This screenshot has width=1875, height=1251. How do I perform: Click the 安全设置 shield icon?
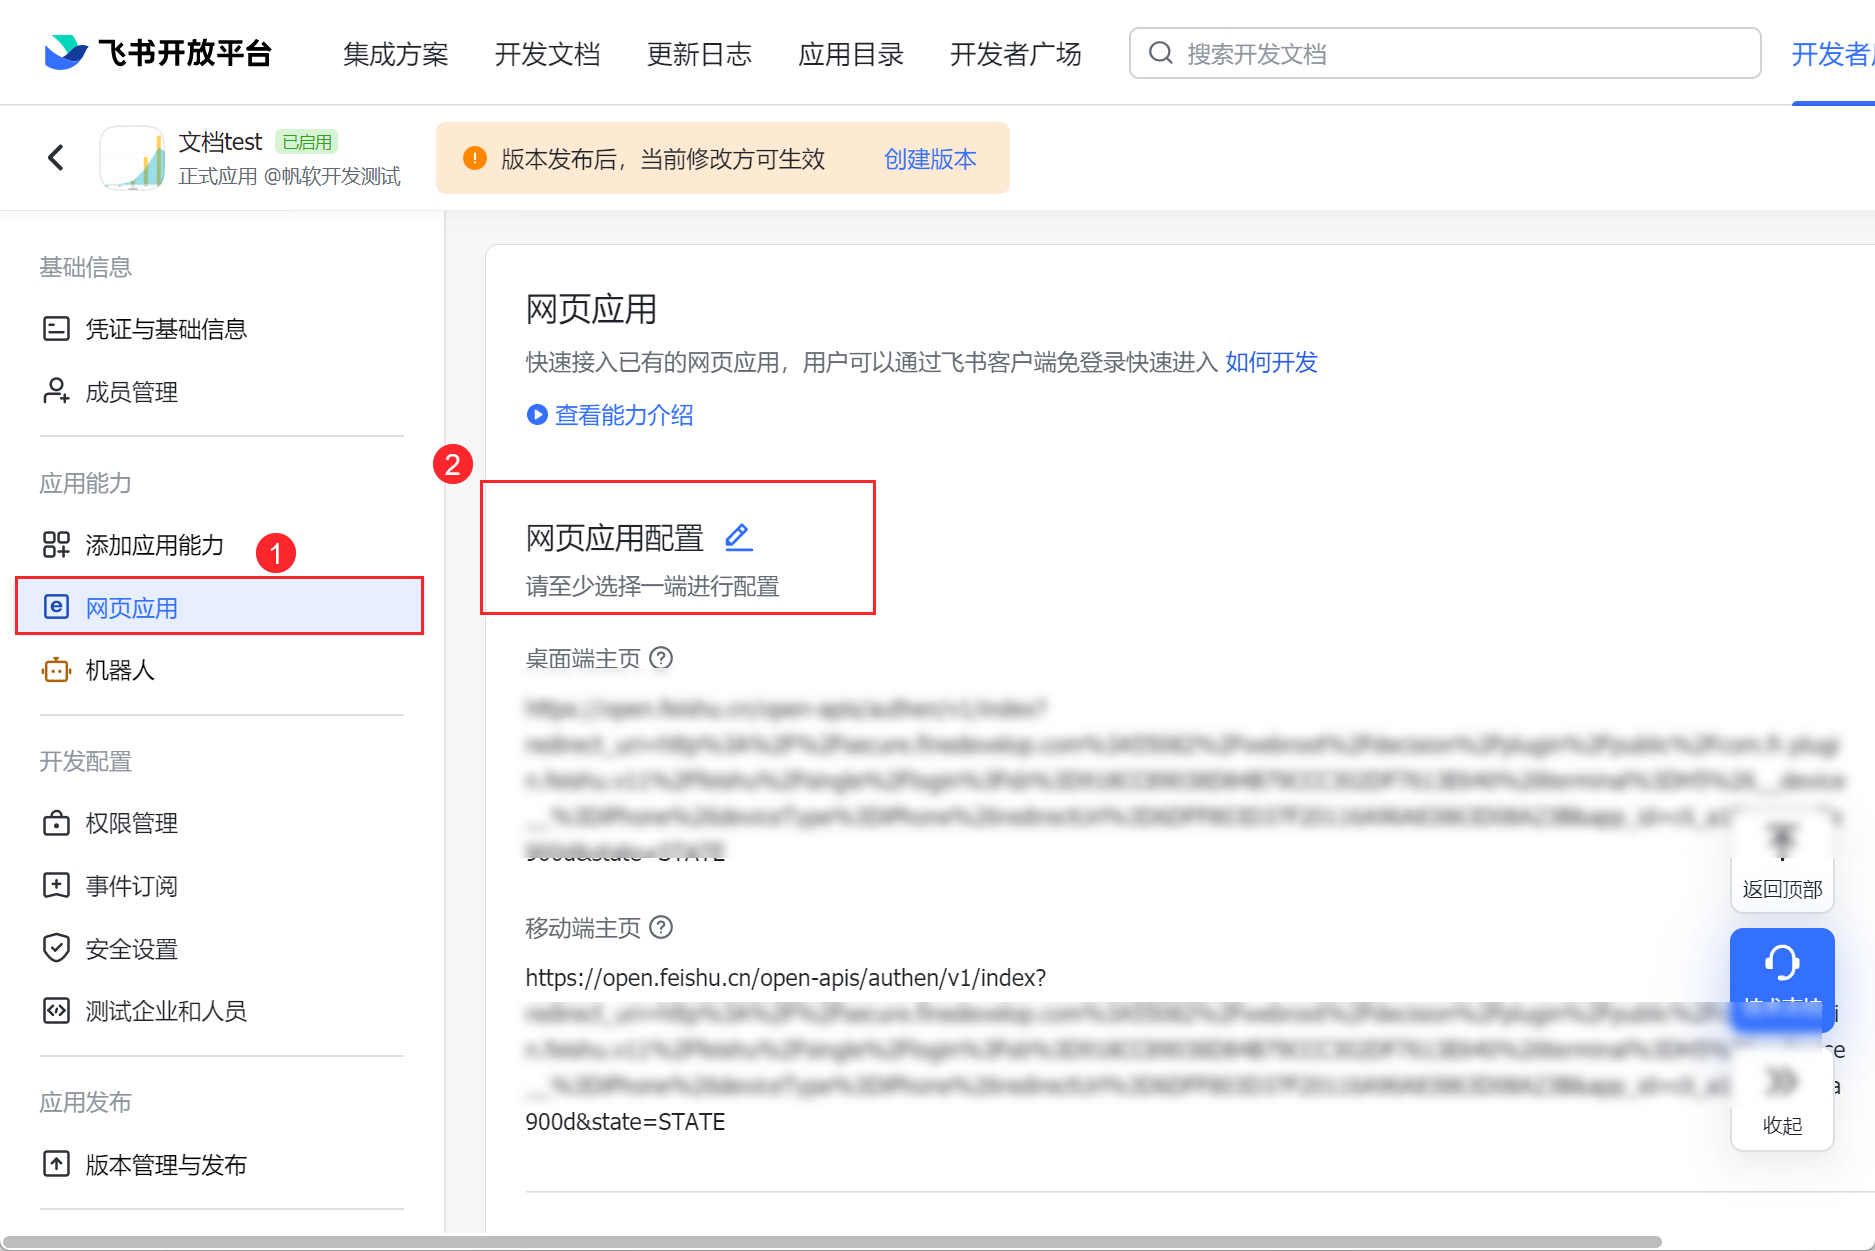pyautogui.click(x=56, y=948)
